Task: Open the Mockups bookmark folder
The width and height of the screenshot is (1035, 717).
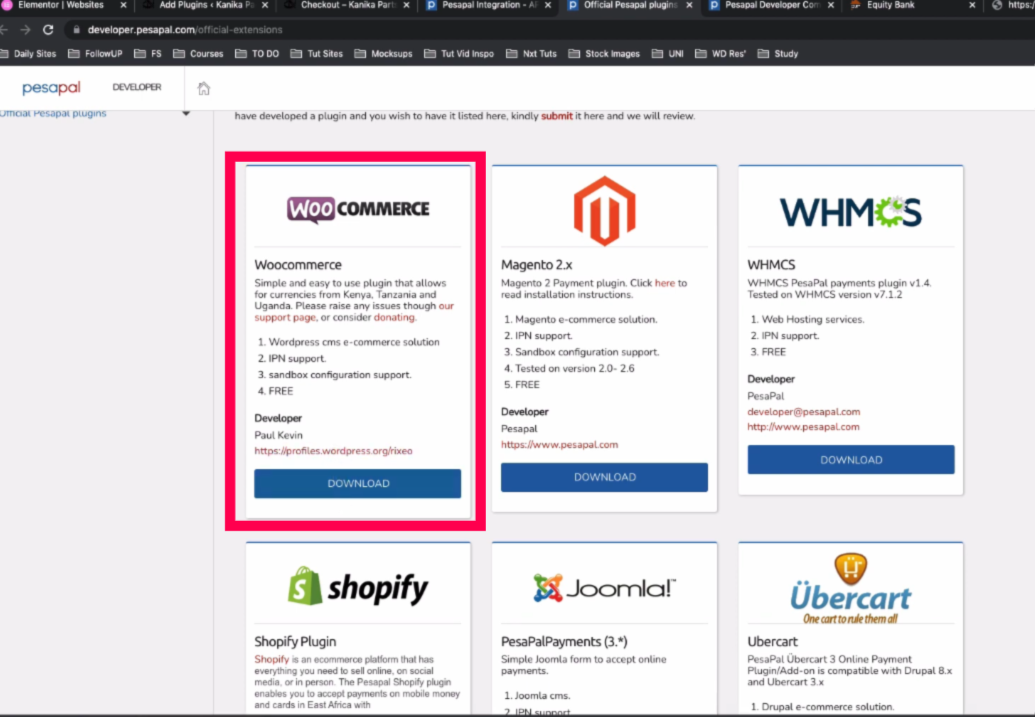Action: 384,53
